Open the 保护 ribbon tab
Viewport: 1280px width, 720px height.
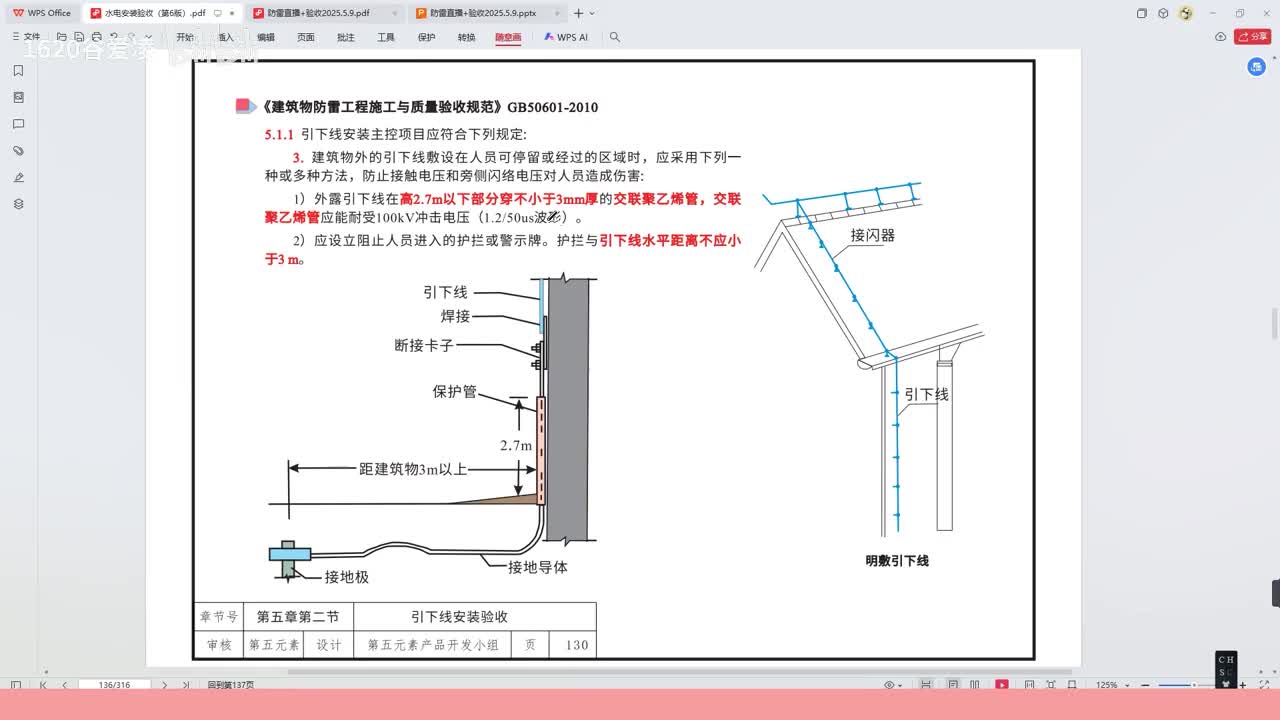tap(427, 37)
